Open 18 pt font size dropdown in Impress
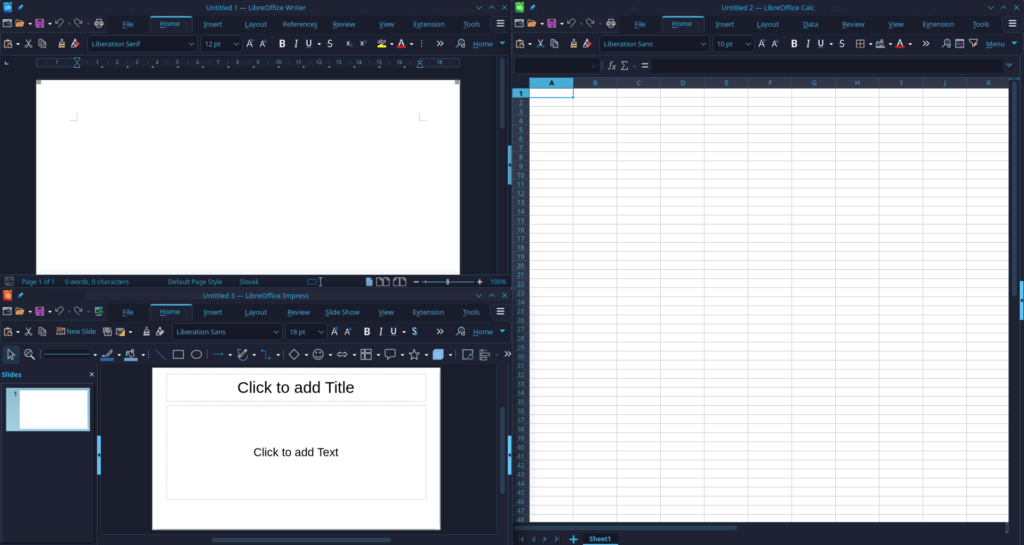 pyautogui.click(x=320, y=332)
